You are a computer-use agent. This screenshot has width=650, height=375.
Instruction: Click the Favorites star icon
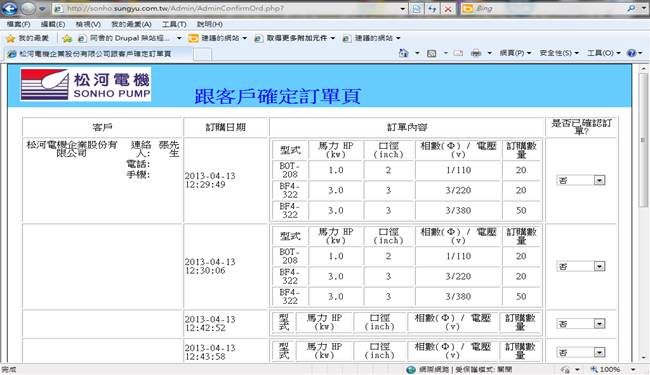pyautogui.click(x=11, y=38)
